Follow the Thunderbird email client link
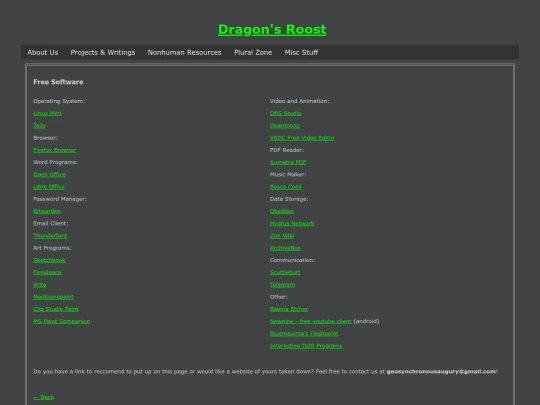 (50, 236)
